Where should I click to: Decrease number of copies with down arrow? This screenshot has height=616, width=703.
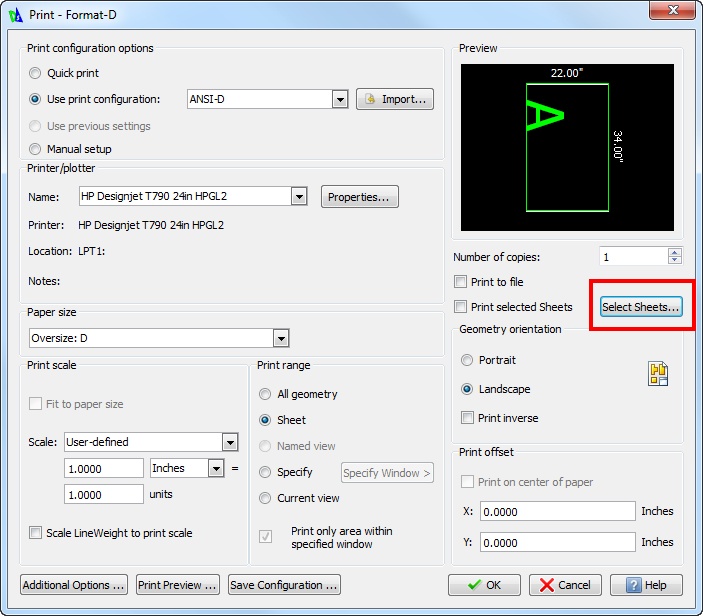click(675, 260)
